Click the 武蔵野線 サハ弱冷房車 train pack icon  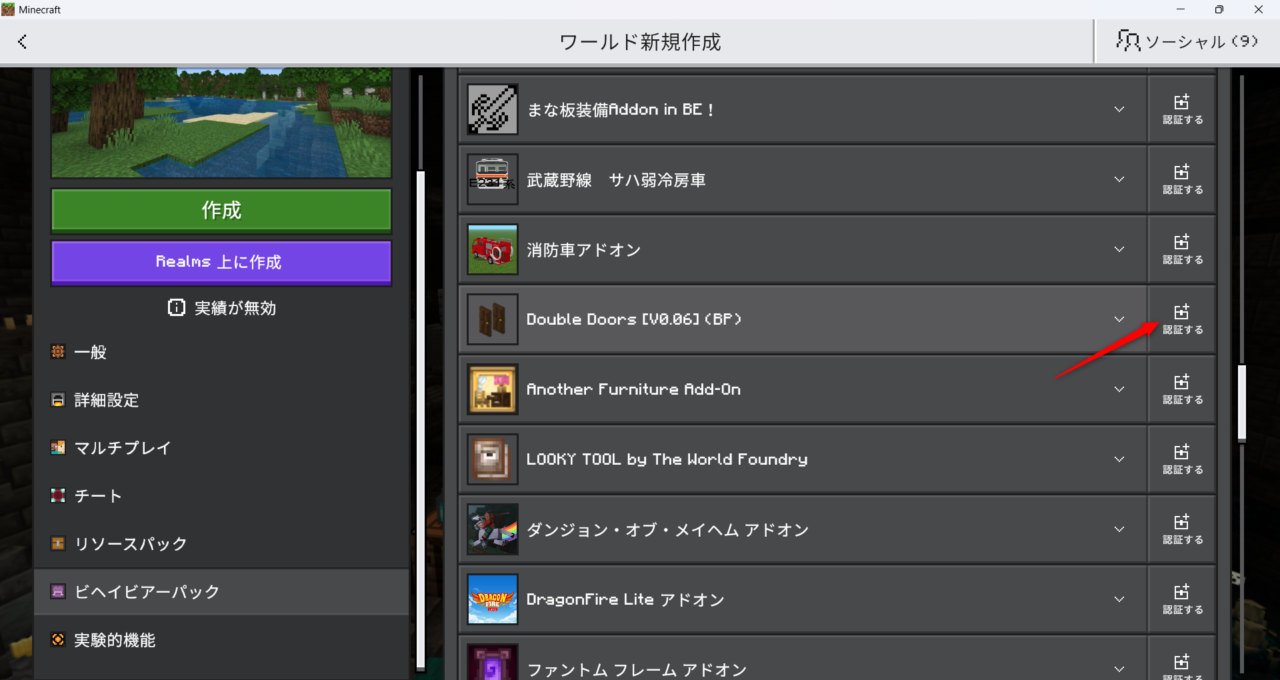(492, 180)
